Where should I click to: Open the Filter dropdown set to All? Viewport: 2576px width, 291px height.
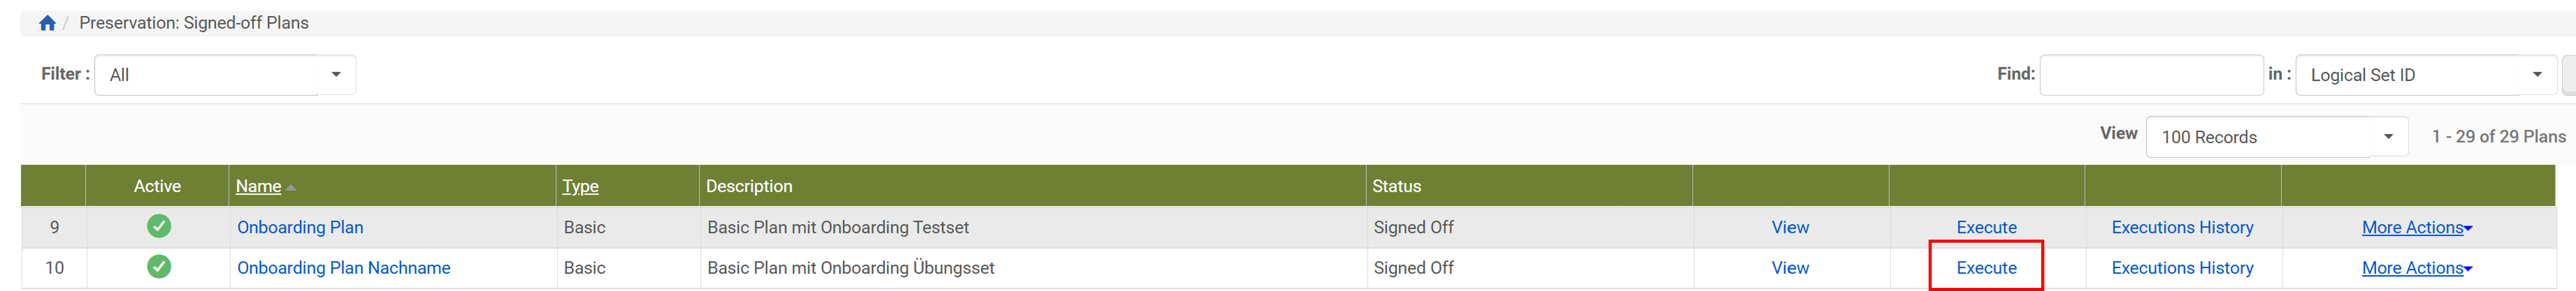225,75
